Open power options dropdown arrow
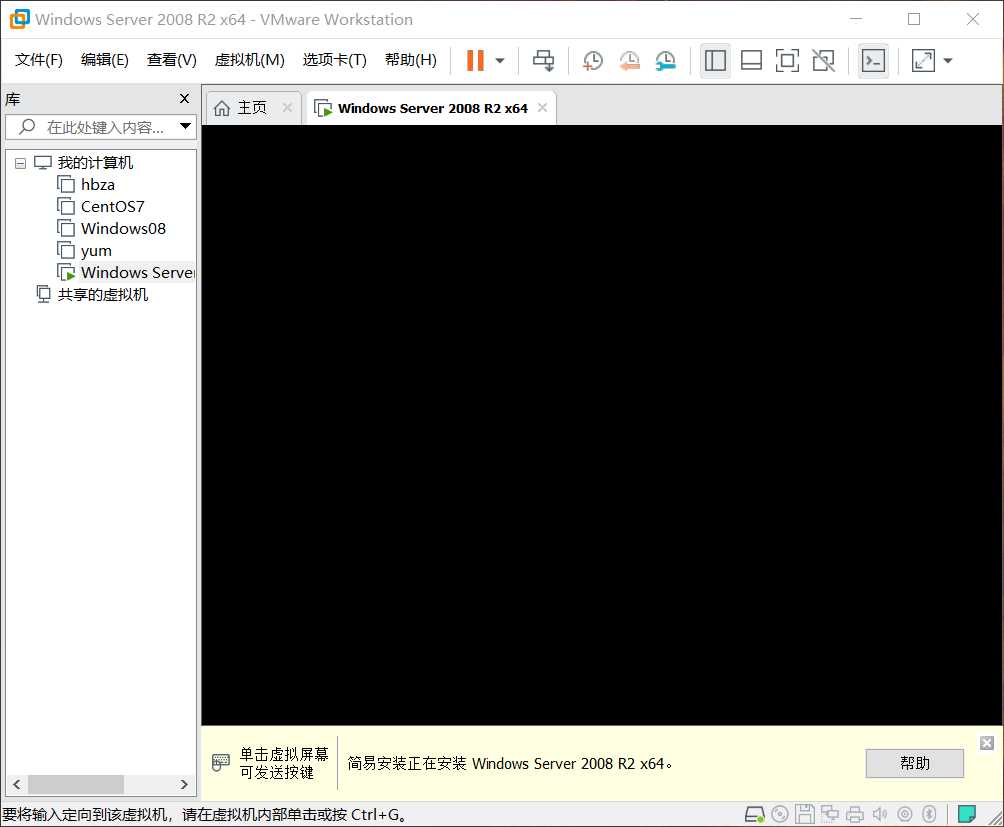The height and width of the screenshot is (827, 1004). click(x=500, y=61)
